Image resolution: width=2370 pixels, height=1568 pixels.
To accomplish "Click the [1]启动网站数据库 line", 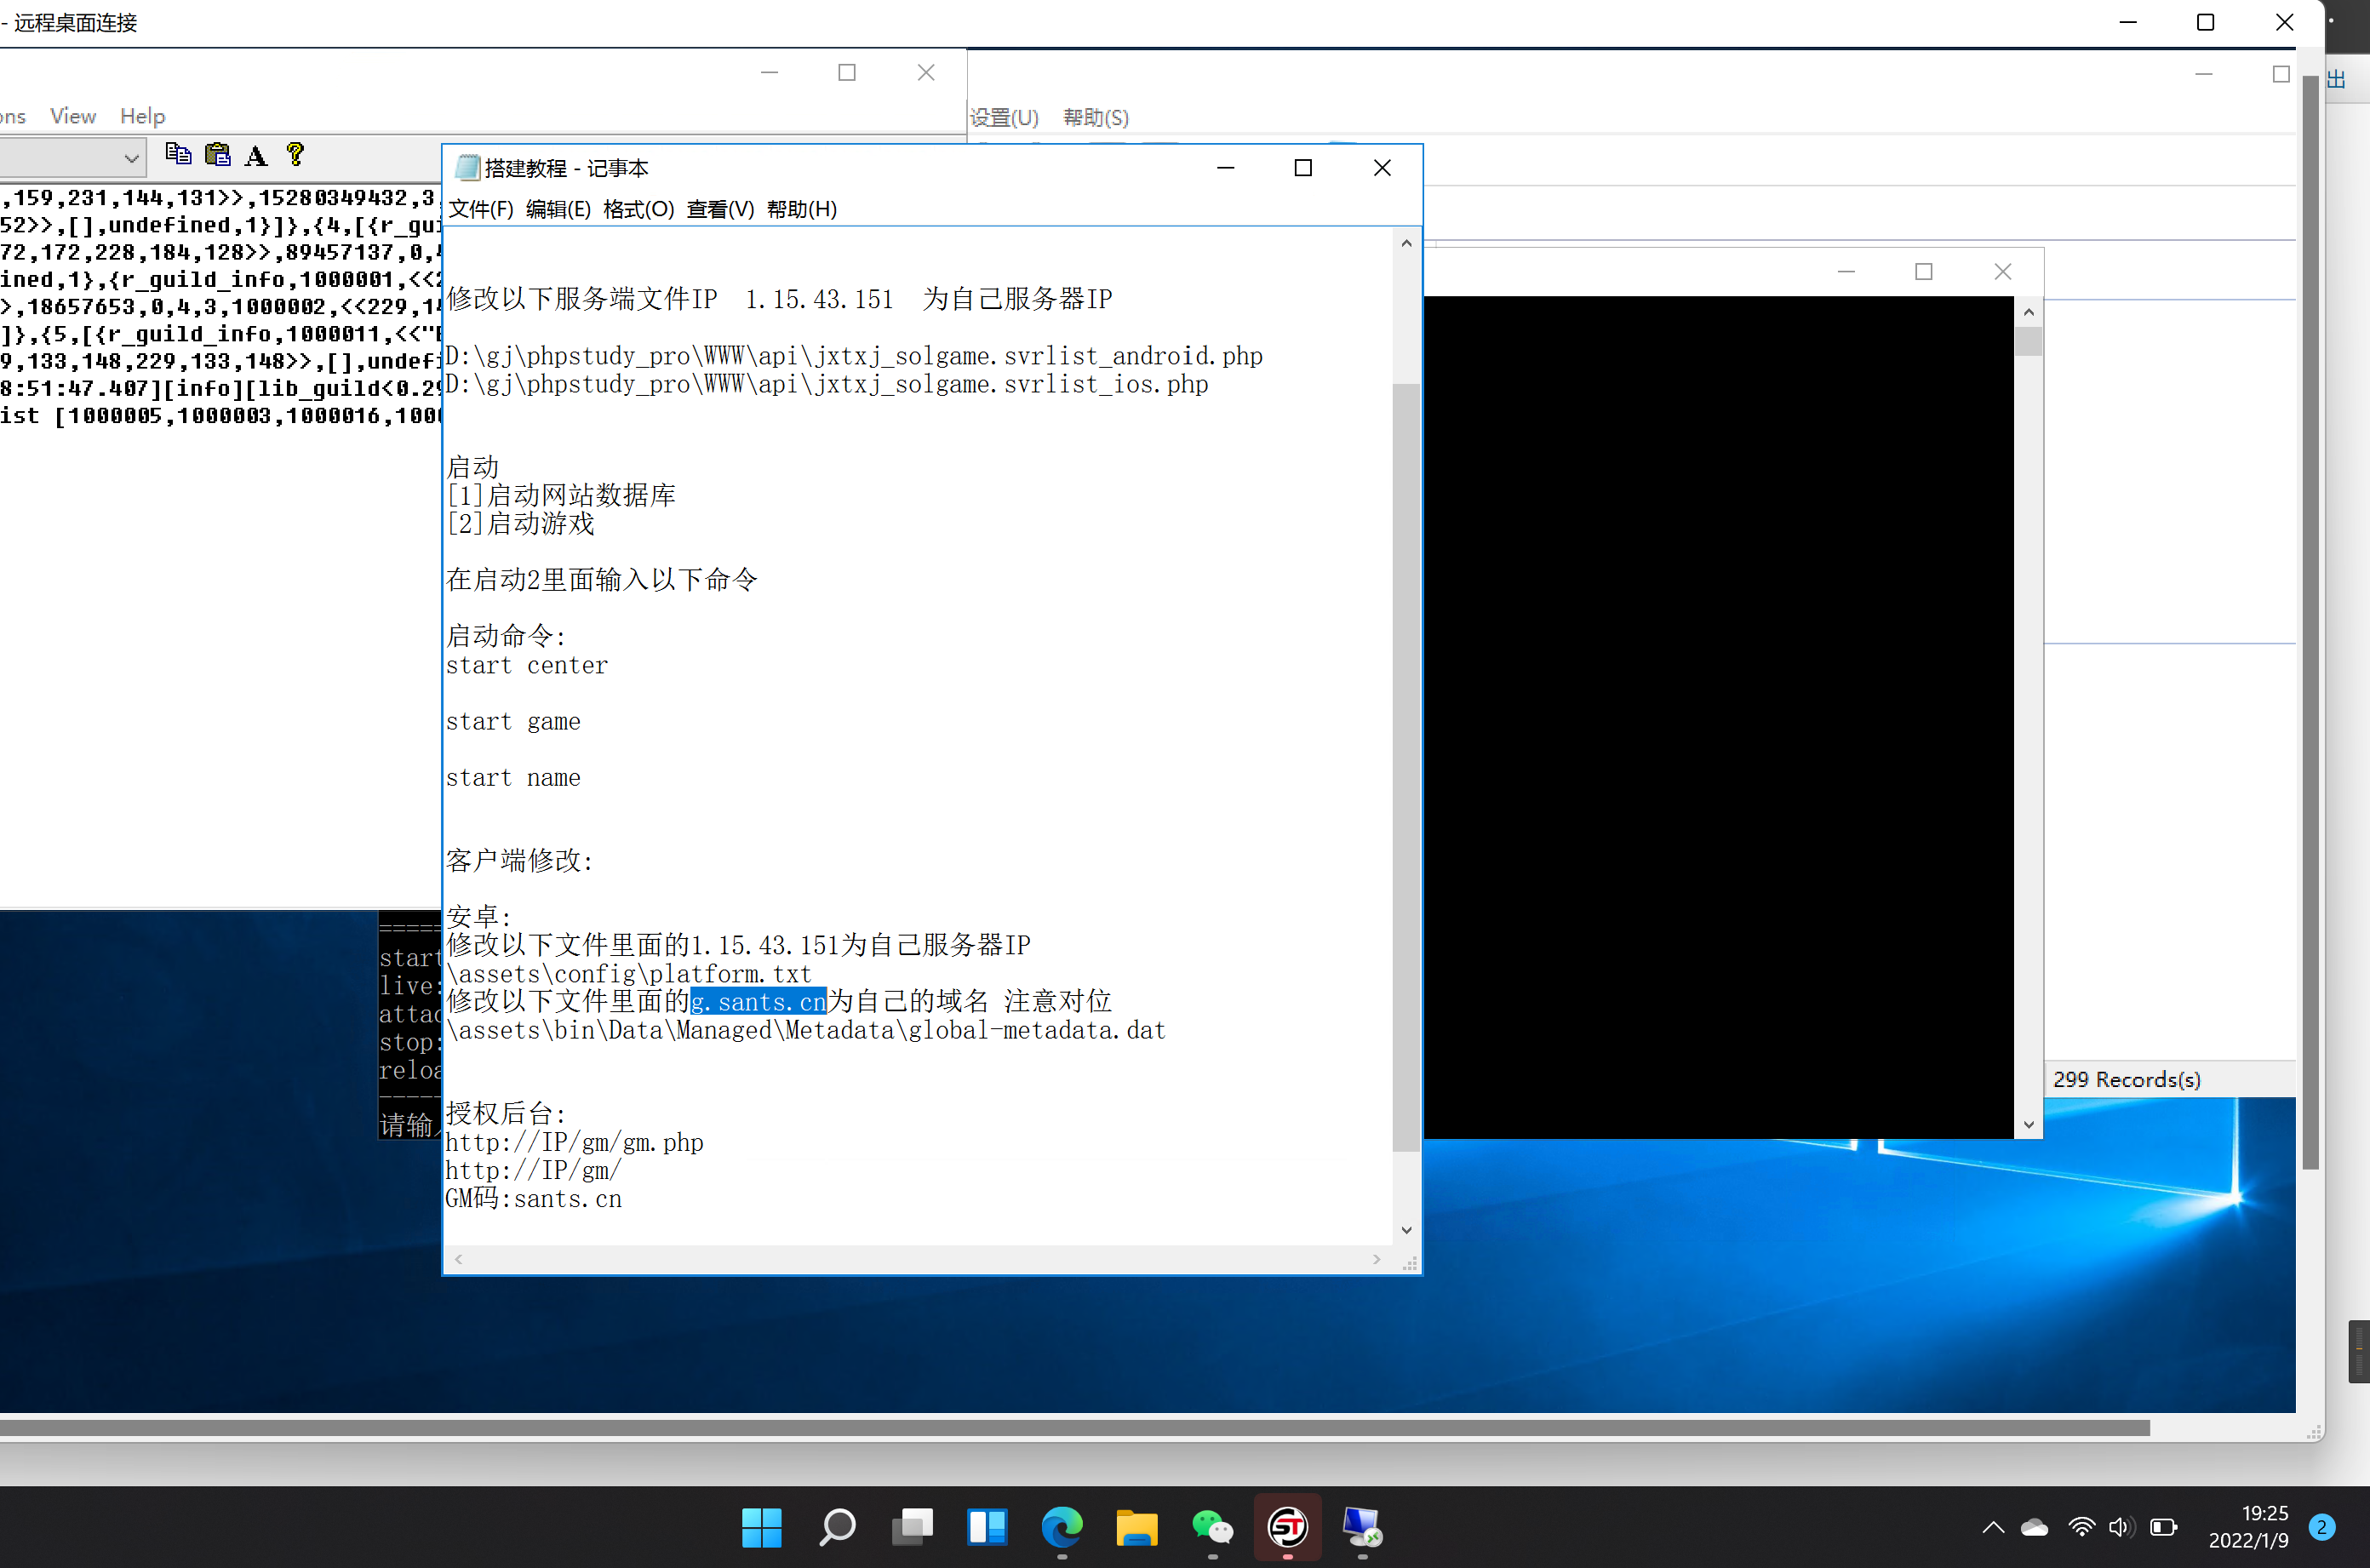I will pos(561,495).
